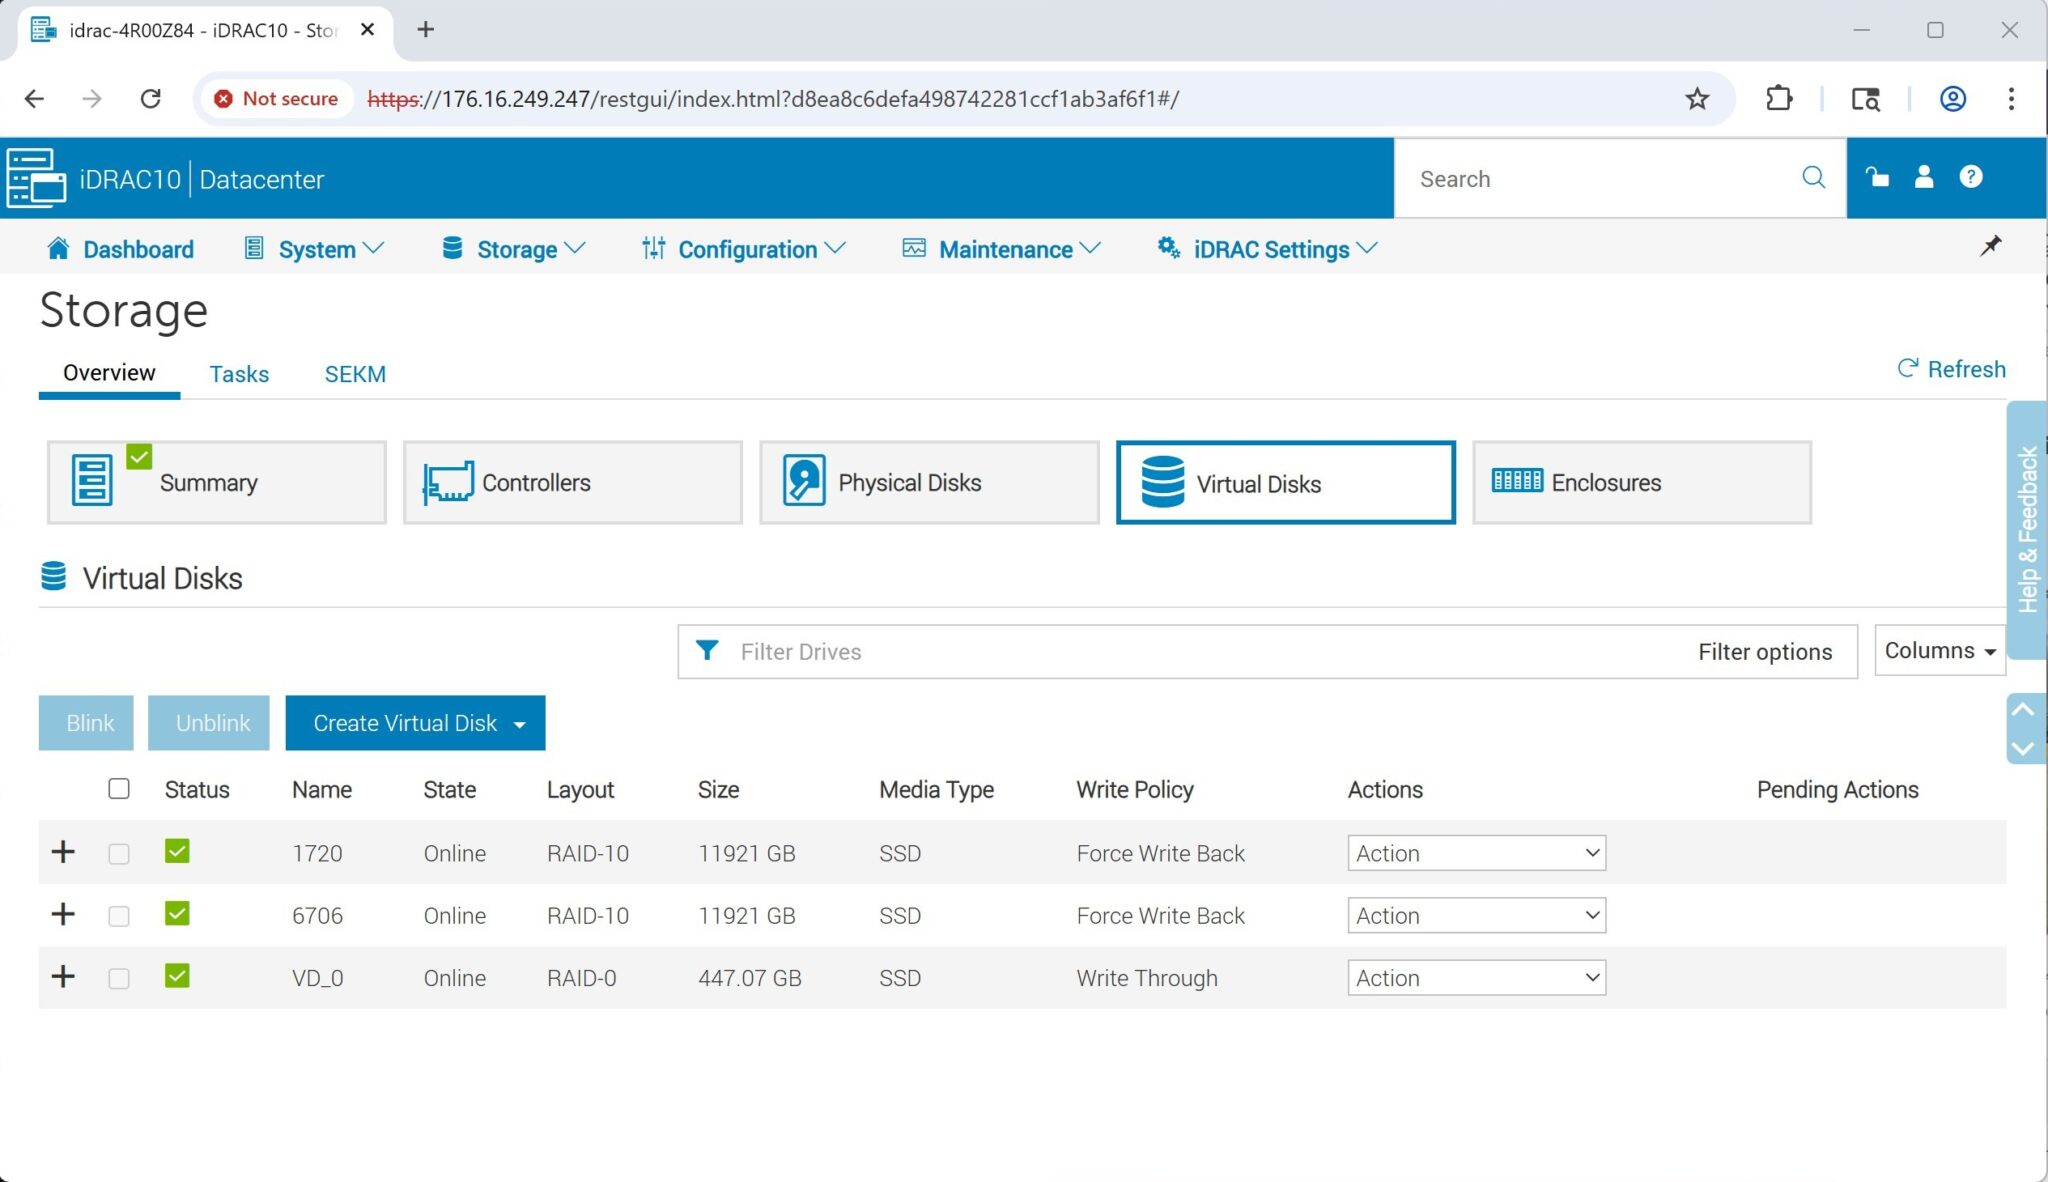
Task: Open the Columns dropdown
Action: click(x=1939, y=651)
